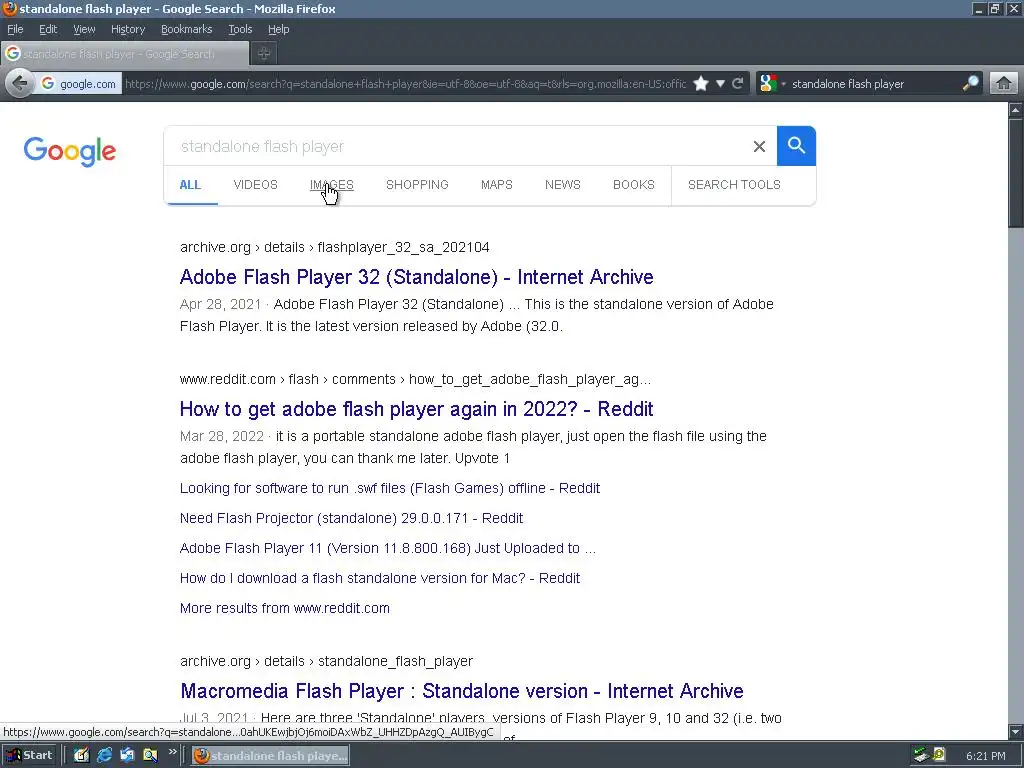Open Internet Explorer from quick launch
The width and height of the screenshot is (1024, 768).
104,755
